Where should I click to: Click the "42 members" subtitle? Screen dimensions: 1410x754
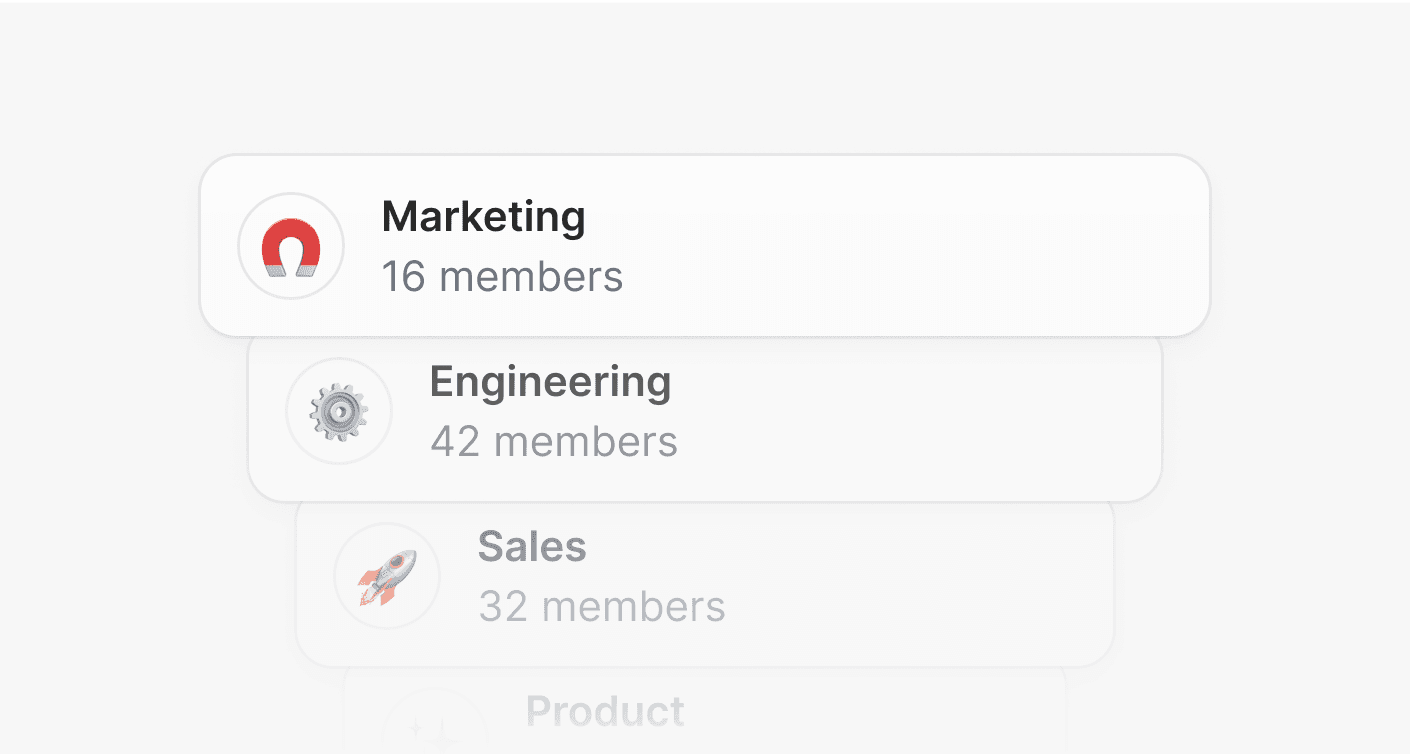pyautogui.click(x=554, y=442)
